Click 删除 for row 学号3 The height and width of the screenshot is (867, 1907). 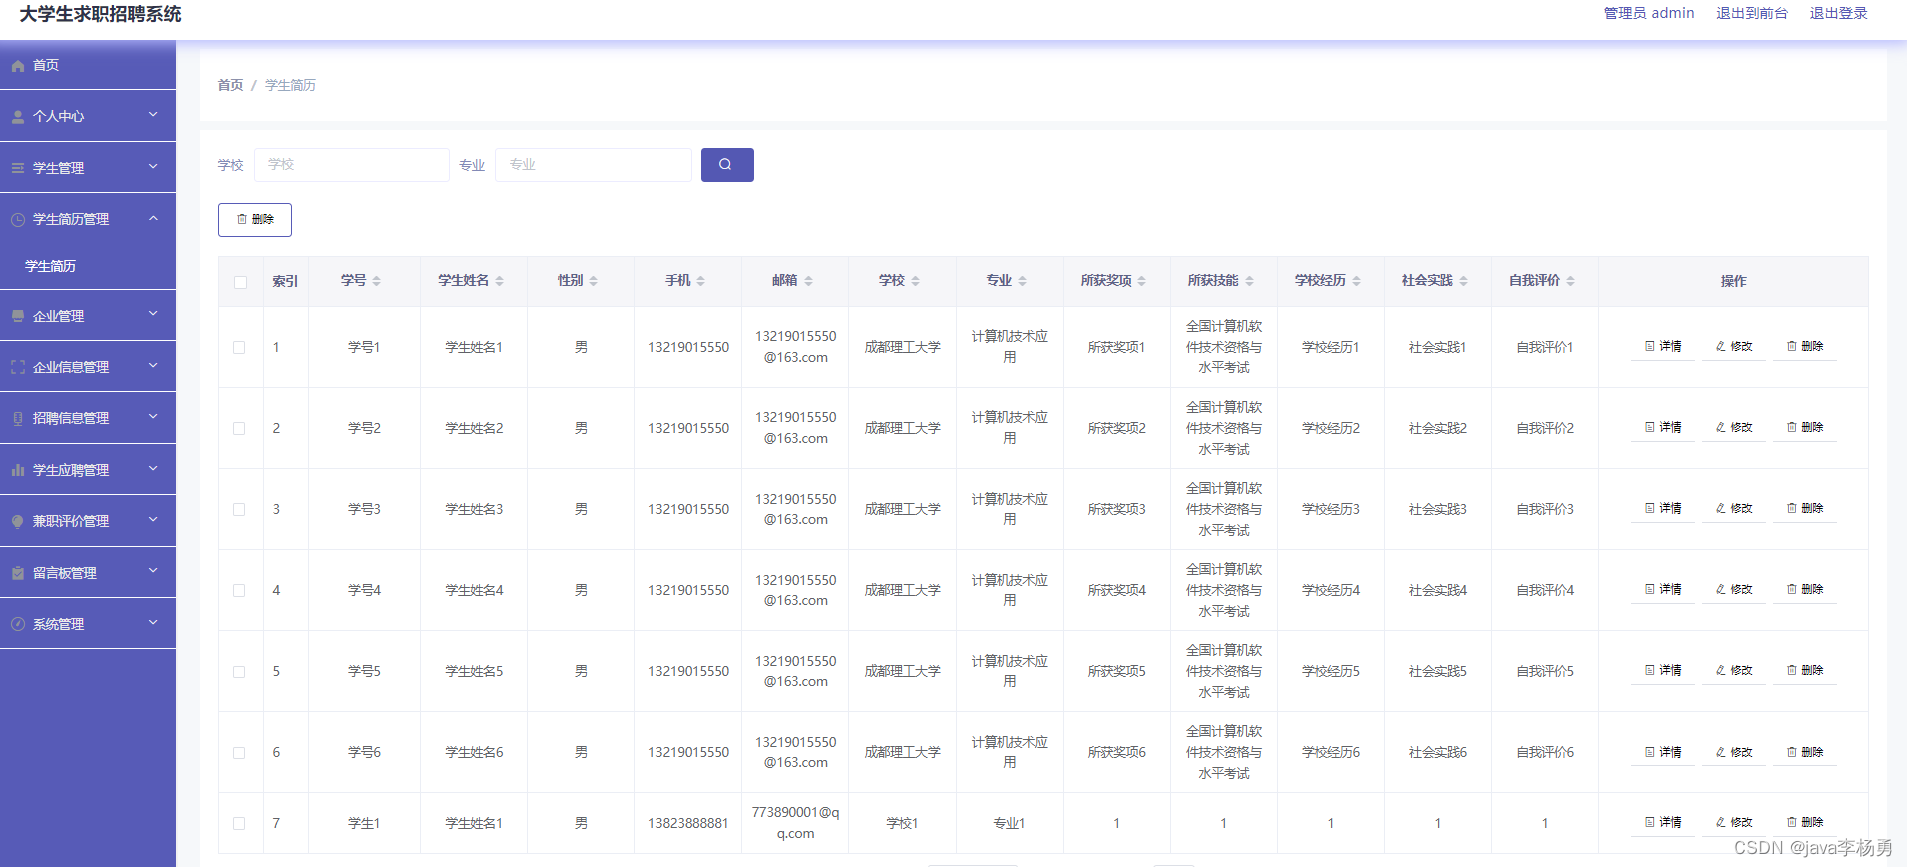1805,509
